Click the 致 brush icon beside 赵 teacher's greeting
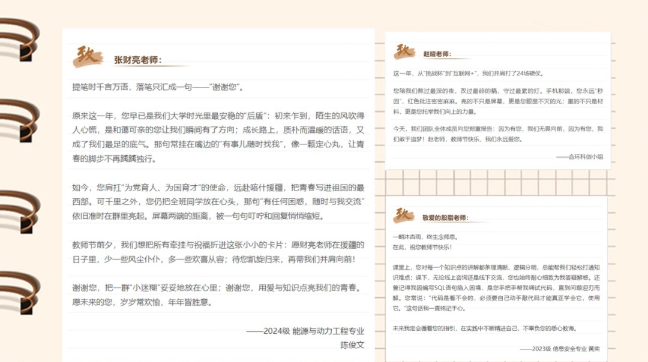648x362 pixels. tap(404, 51)
